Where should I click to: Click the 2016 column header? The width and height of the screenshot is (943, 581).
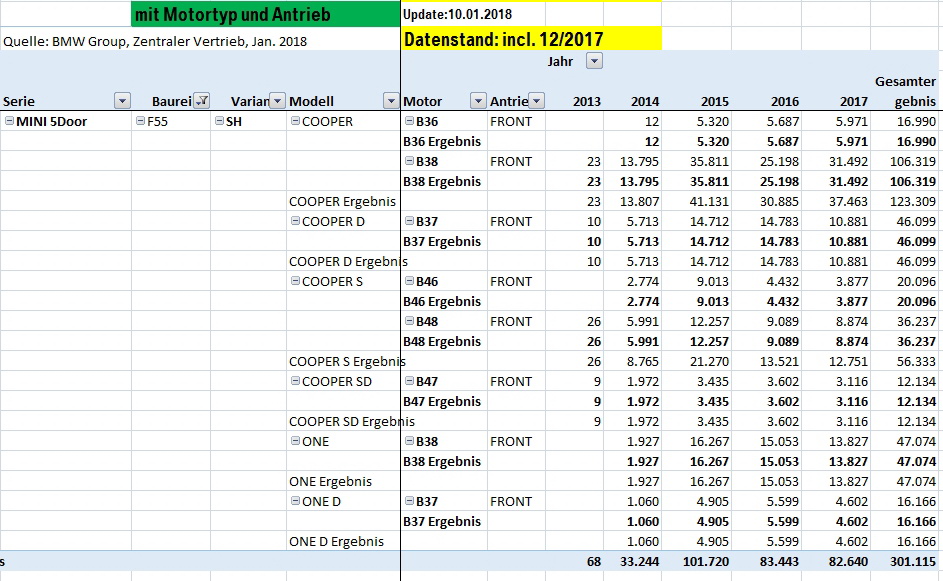coord(785,102)
